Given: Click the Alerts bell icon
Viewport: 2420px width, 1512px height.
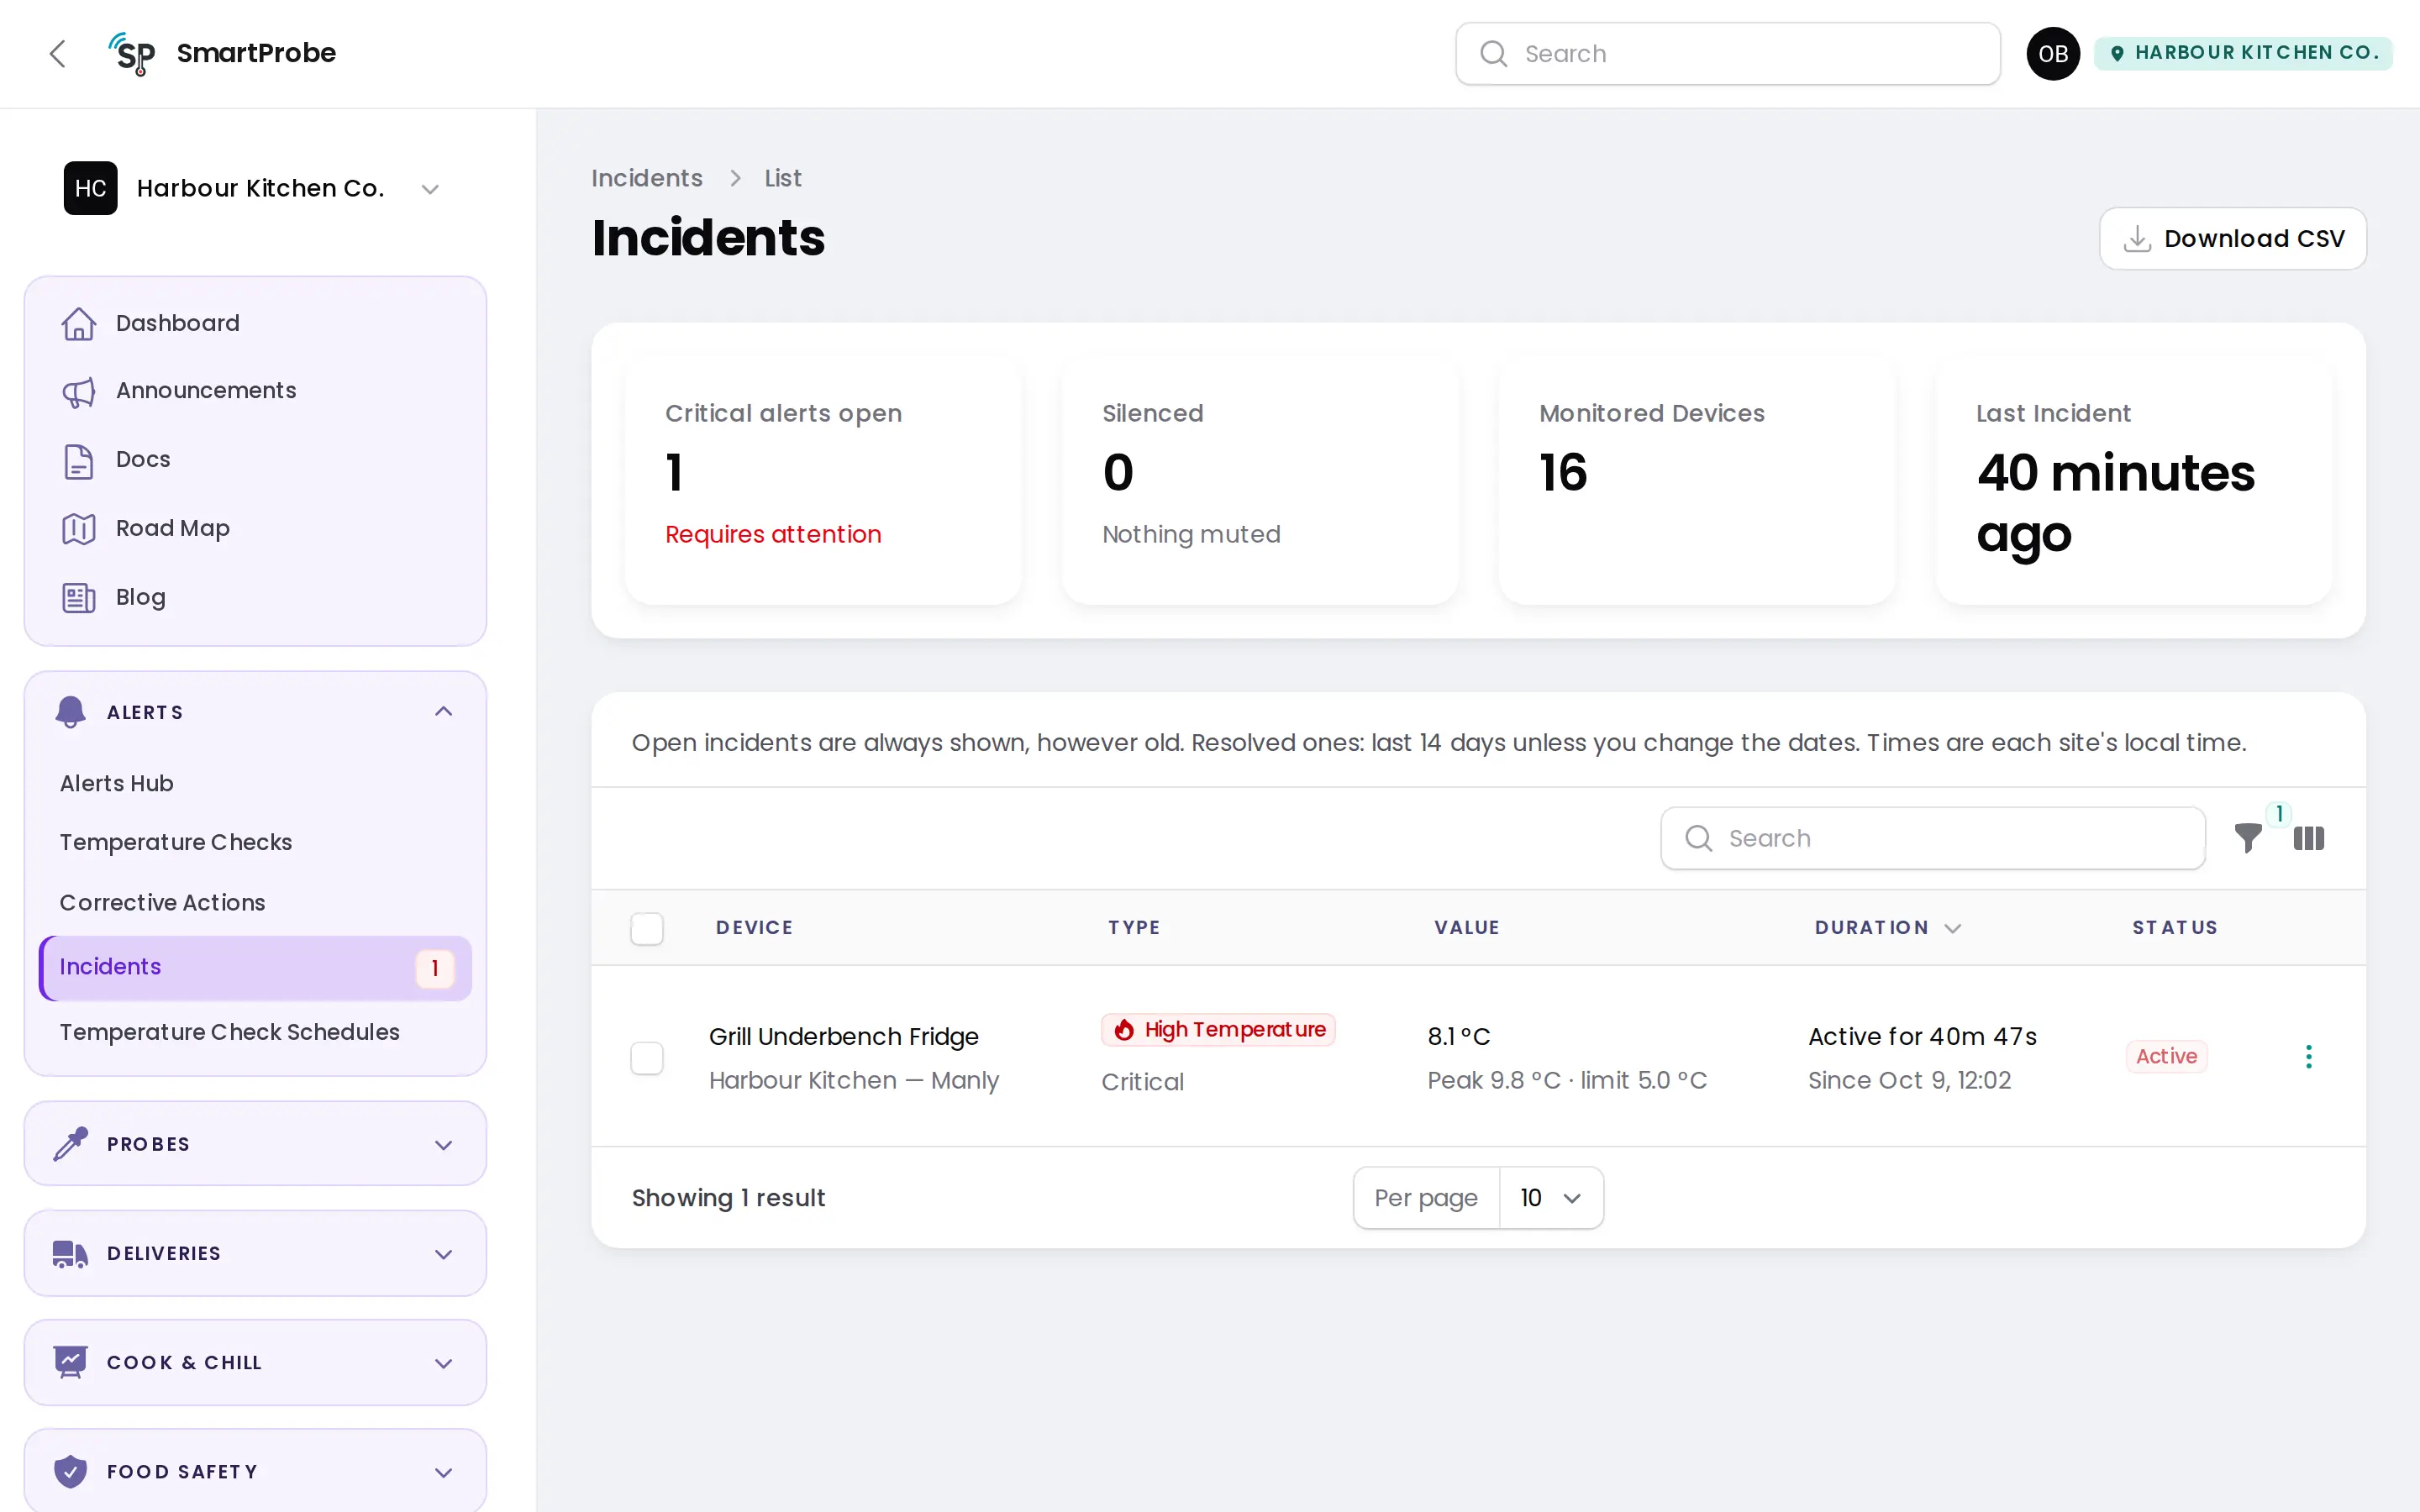Looking at the screenshot, I should pyautogui.click(x=70, y=712).
